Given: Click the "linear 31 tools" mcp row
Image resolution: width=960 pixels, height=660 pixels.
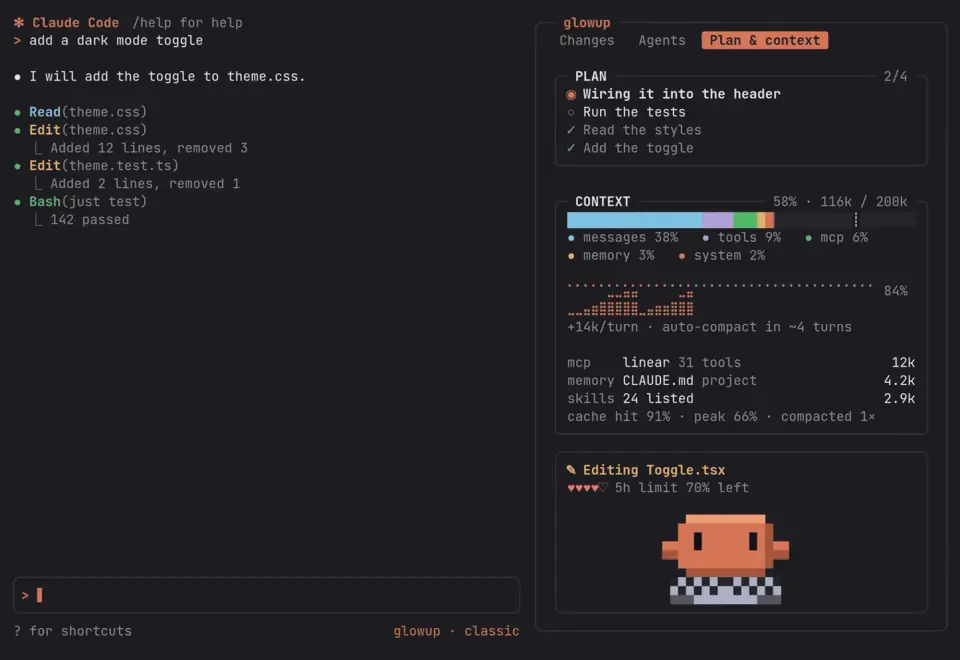Looking at the screenshot, I should 741,363.
